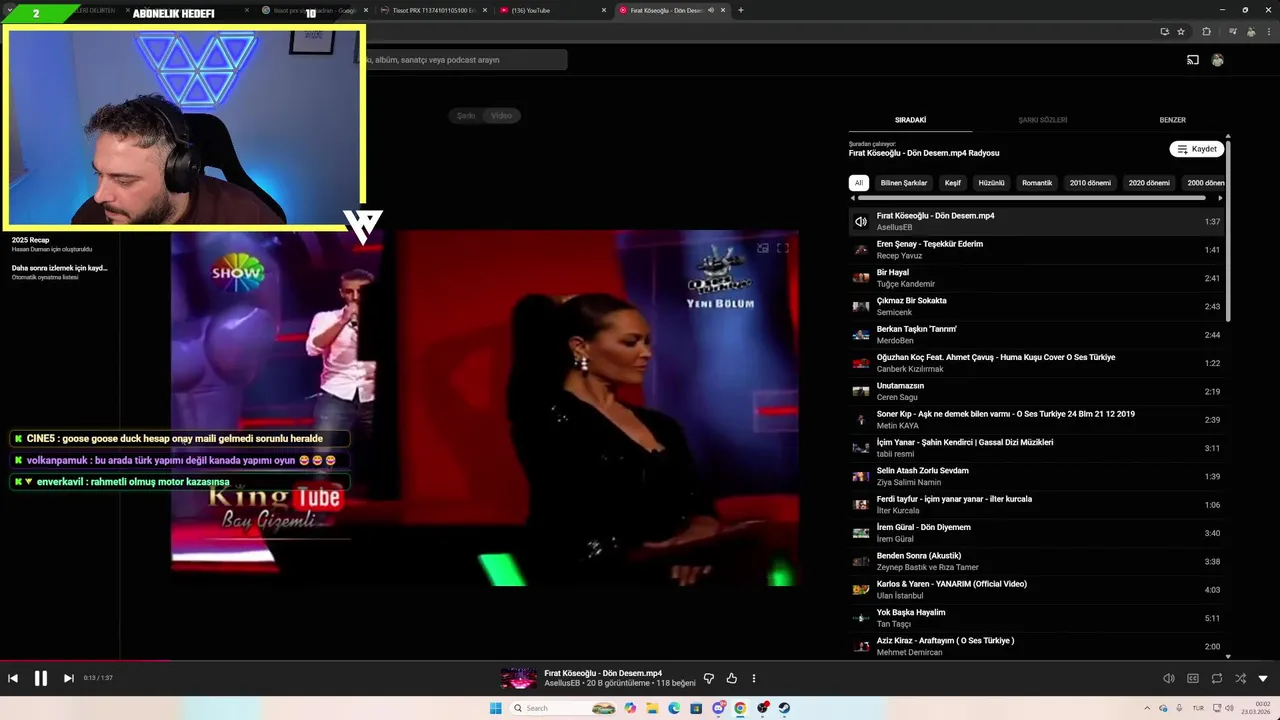Open Chrome extensions puzzle icon

click(1206, 32)
